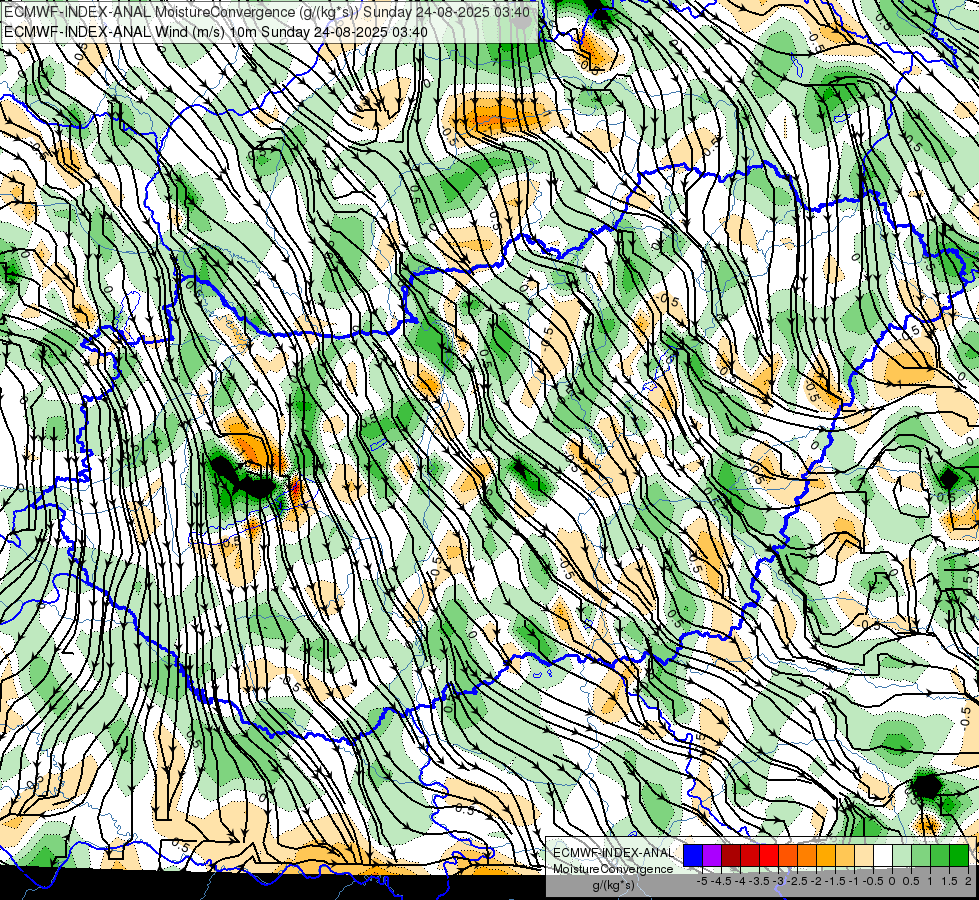Pick the light green swatch for 0.5 to 1
The height and width of the screenshot is (900, 979).
921,855
